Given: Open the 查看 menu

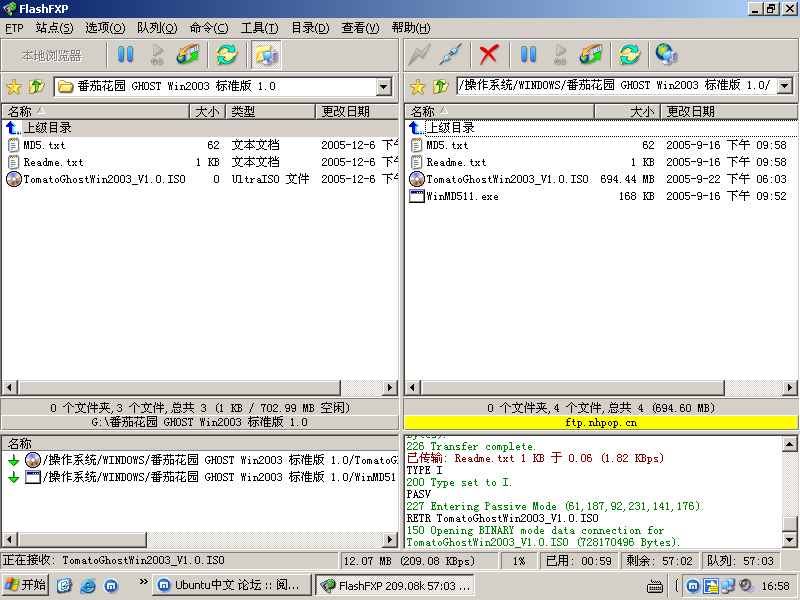Looking at the screenshot, I should point(360,28).
